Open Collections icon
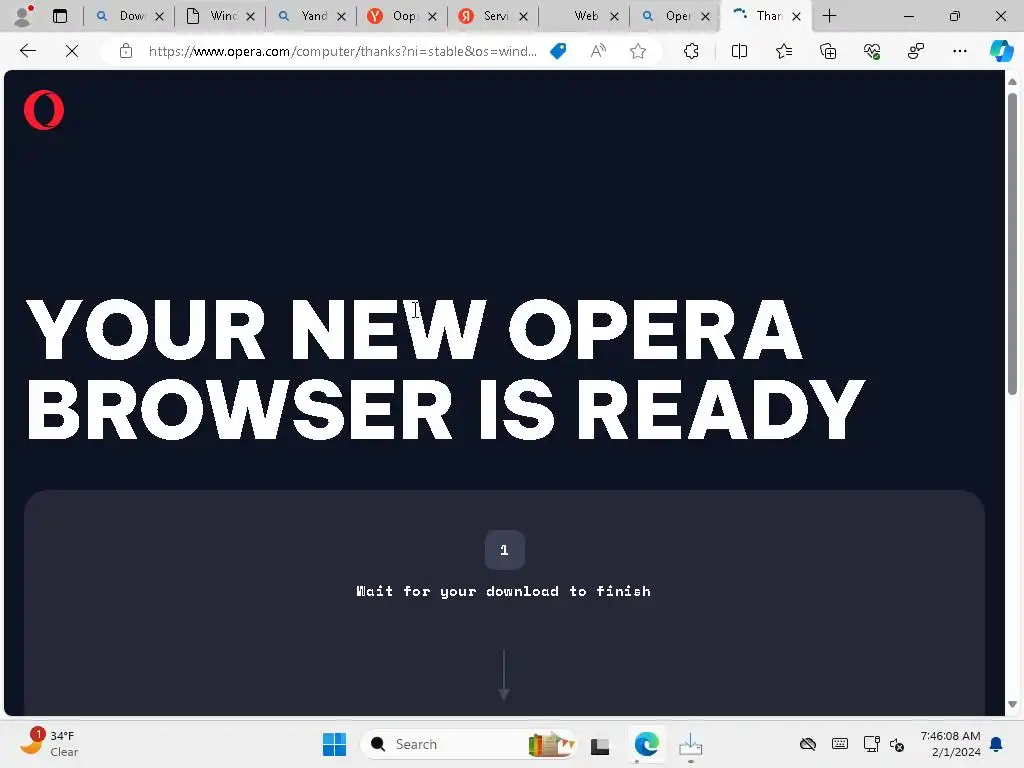 point(828,51)
